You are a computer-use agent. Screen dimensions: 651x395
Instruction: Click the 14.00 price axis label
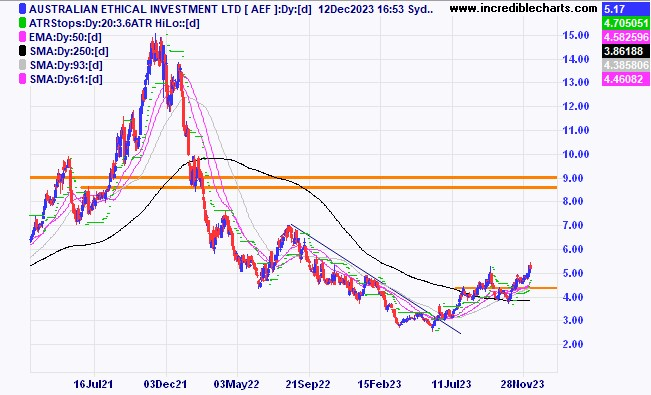[576, 59]
